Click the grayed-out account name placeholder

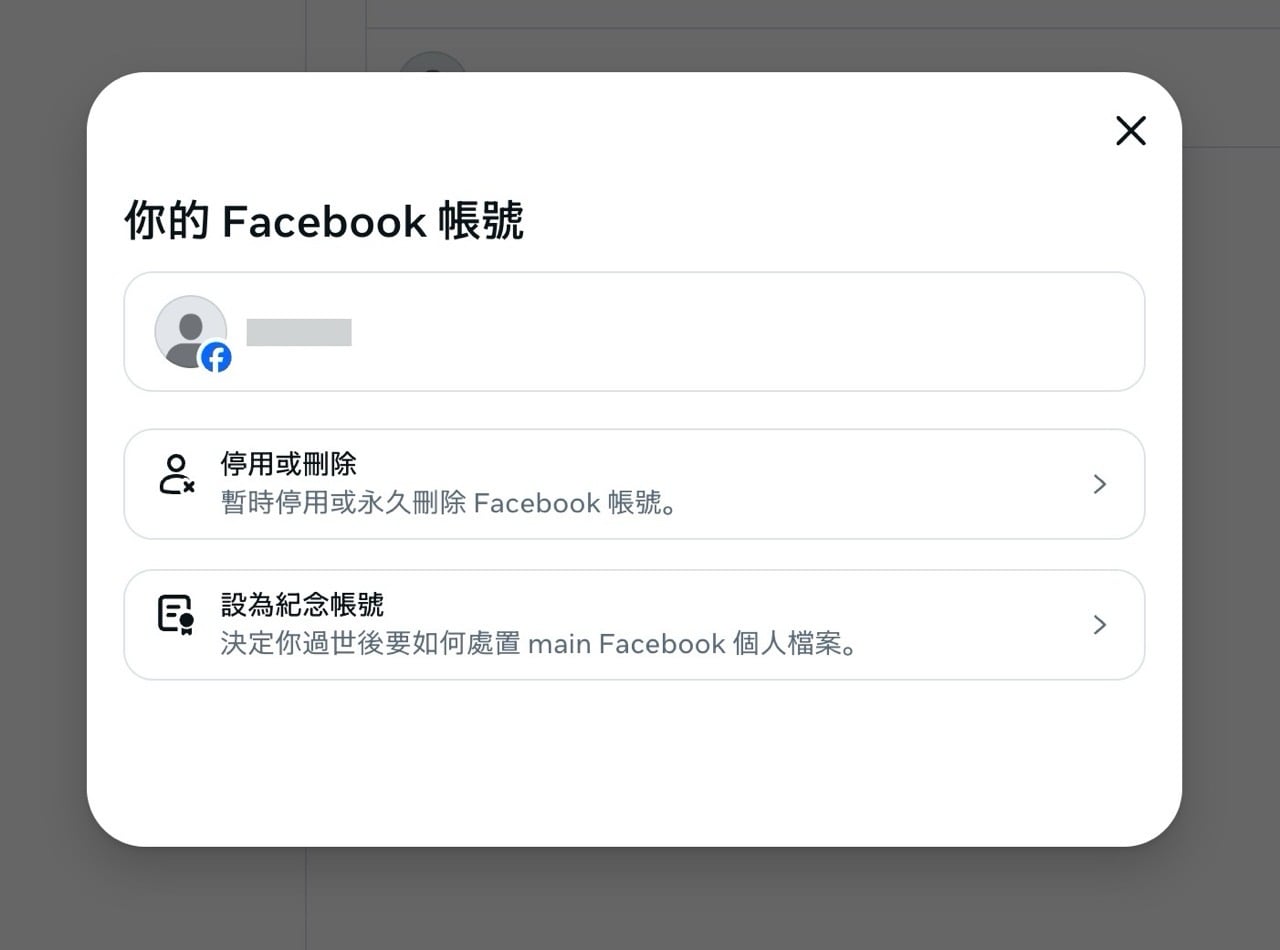point(297,332)
